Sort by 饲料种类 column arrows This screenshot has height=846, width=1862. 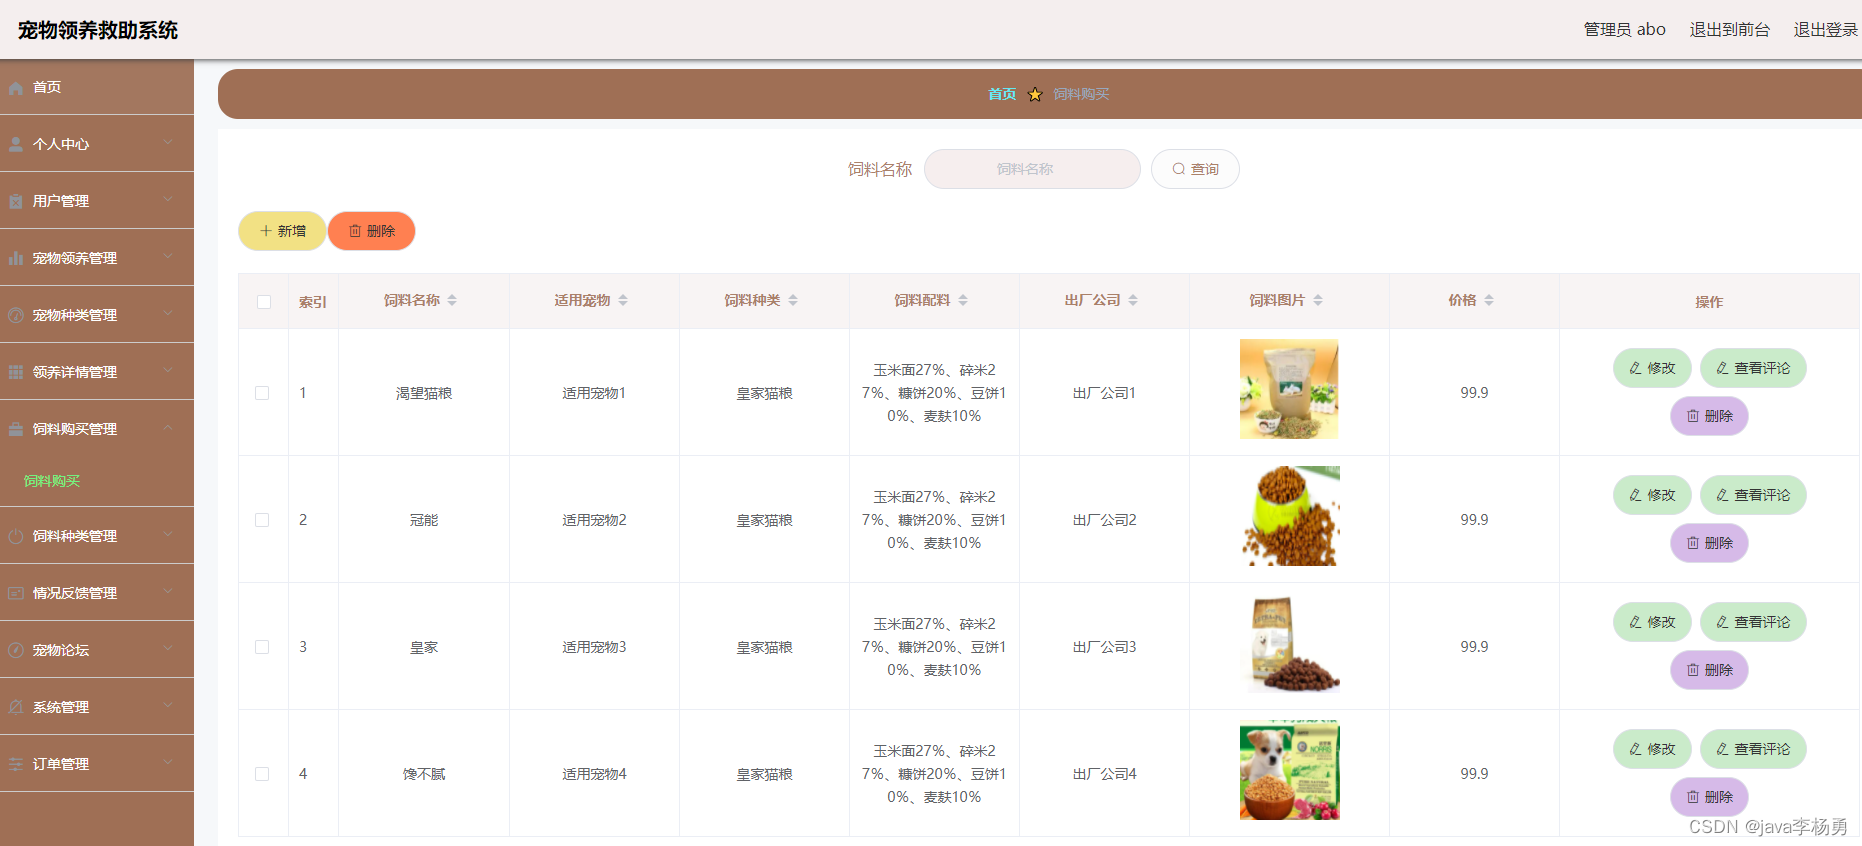(x=793, y=300)
